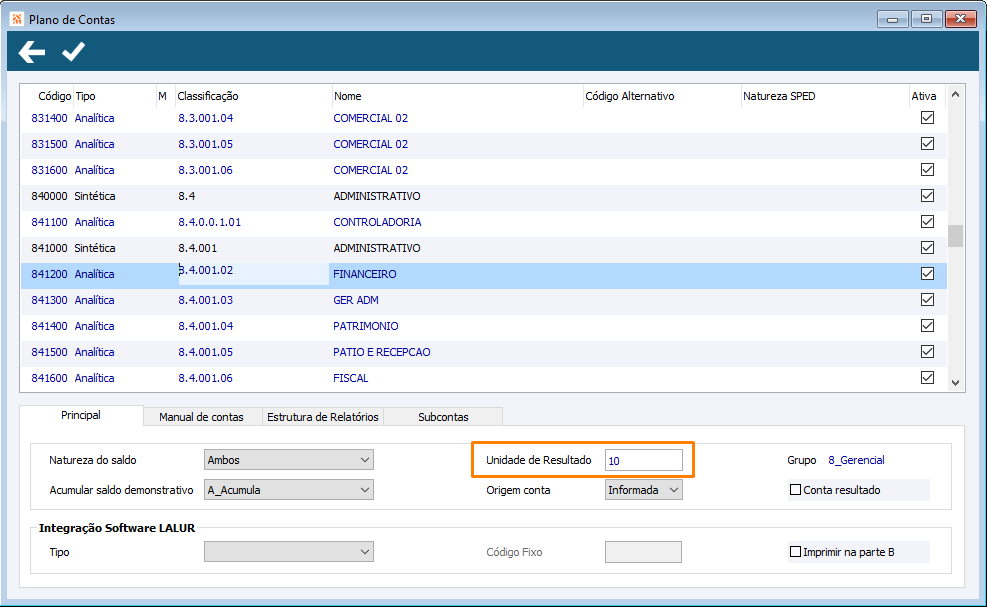This screenshot has height=607, width=987.
Task: Toggle Ativa checkbox for FINANCEIRO row
Action: coord(927,274)
